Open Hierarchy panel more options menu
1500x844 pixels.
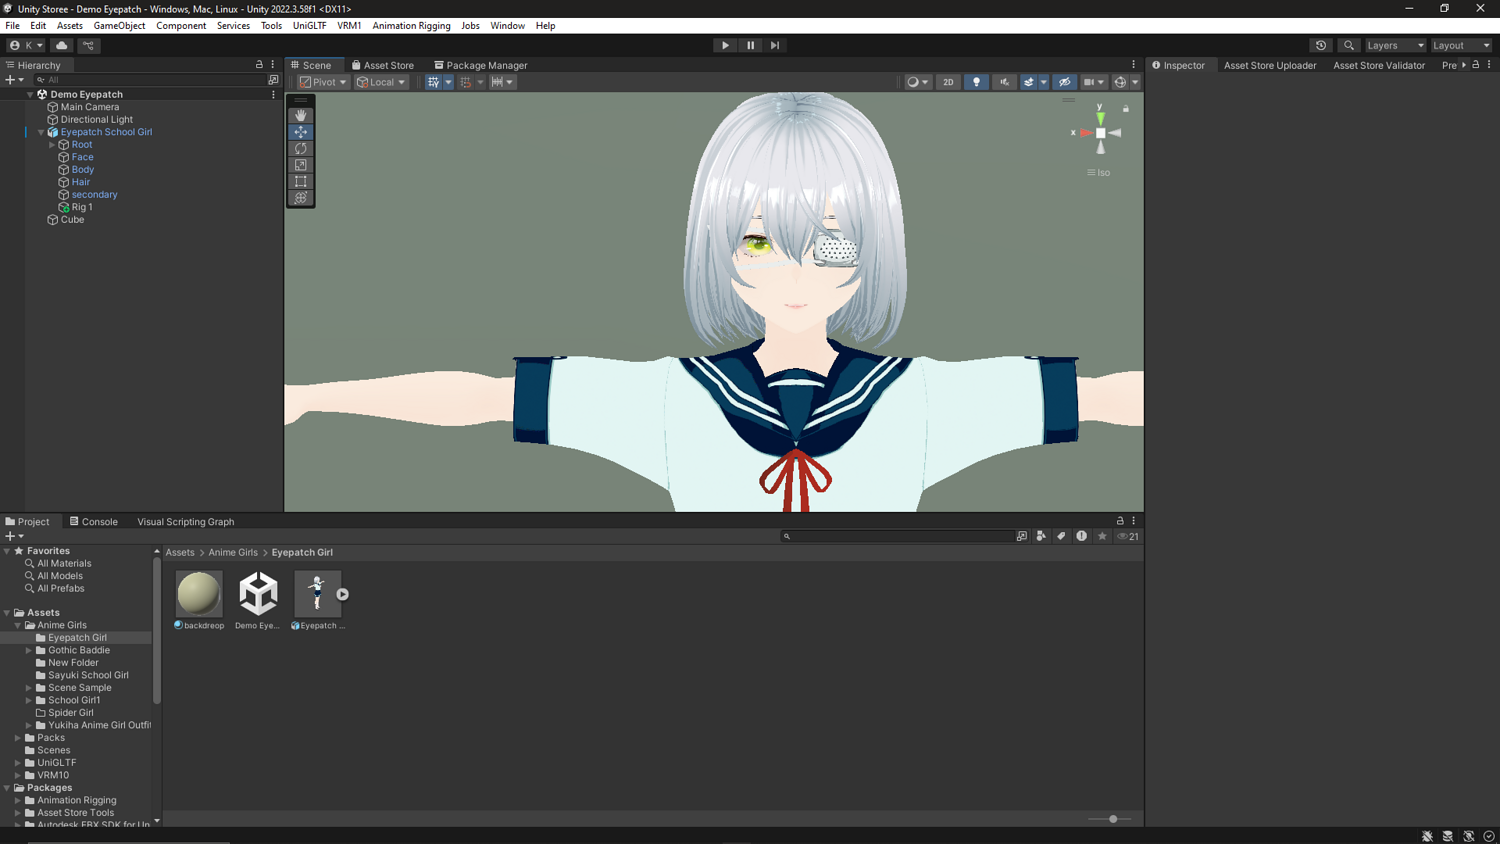[x=273, y=65]
